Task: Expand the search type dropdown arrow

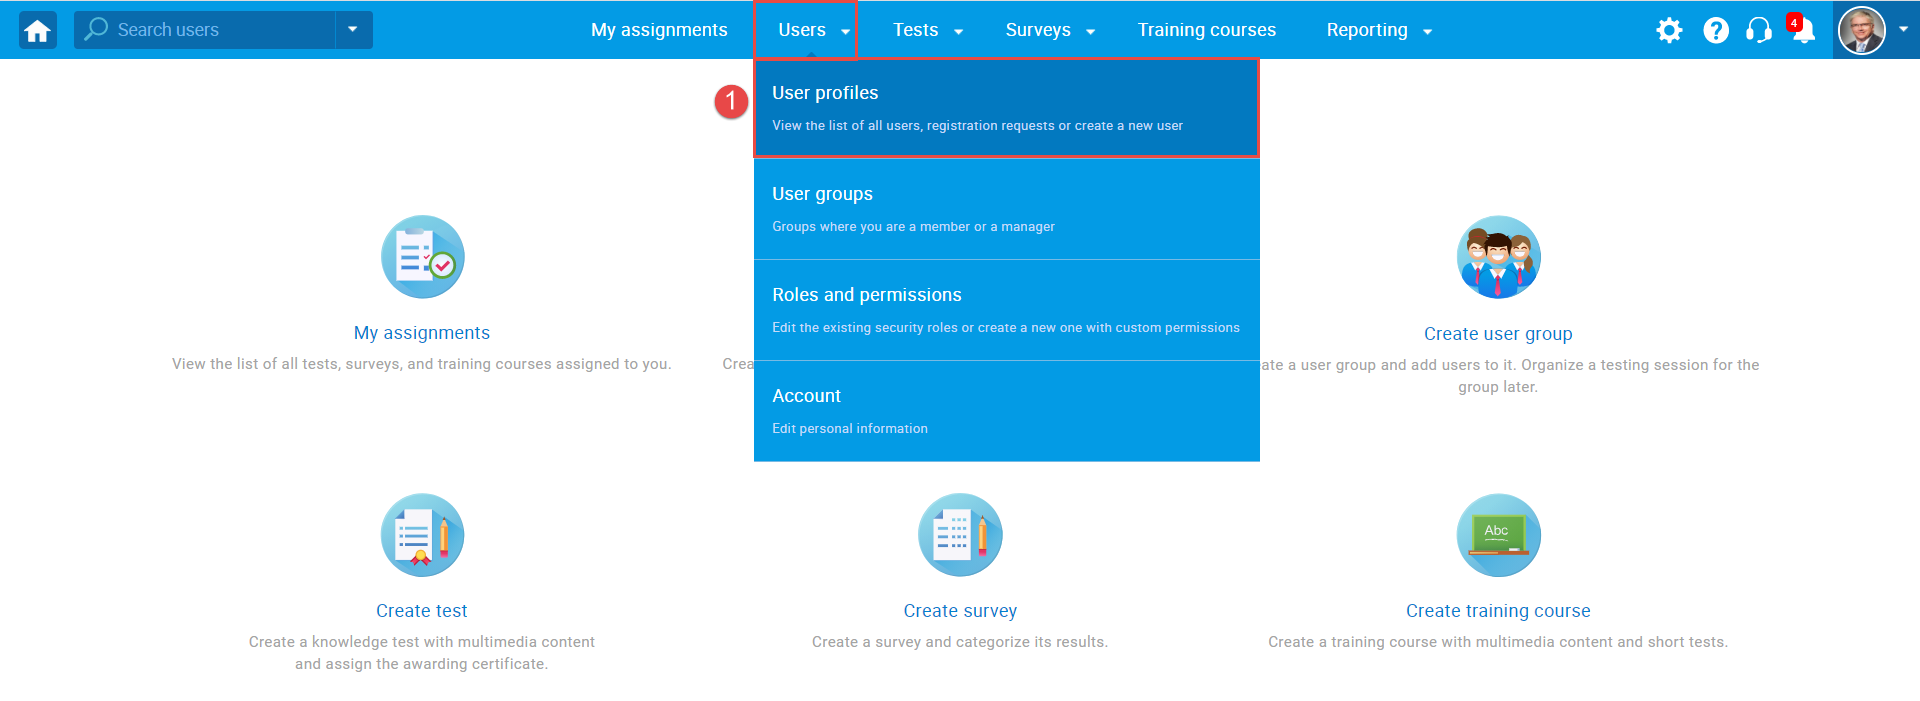Action: [x=353, y=30]
